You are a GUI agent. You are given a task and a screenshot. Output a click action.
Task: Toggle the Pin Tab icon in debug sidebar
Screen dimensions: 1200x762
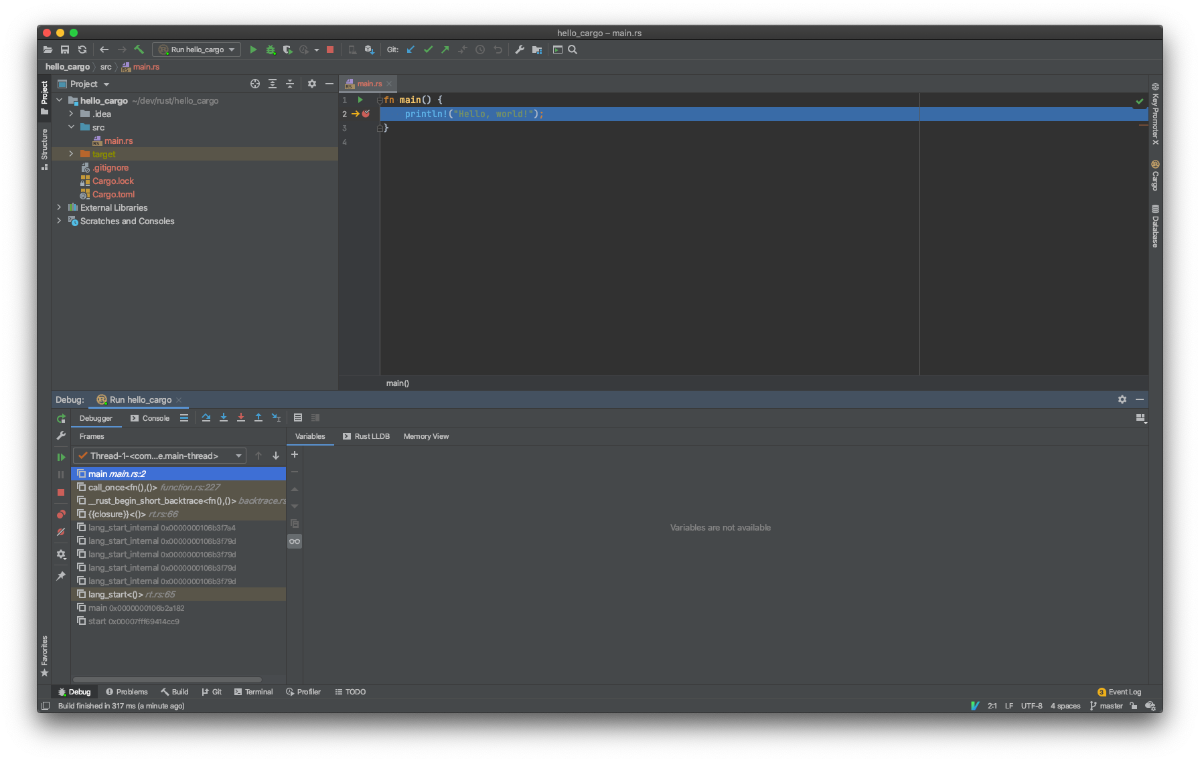pos(61,576)
